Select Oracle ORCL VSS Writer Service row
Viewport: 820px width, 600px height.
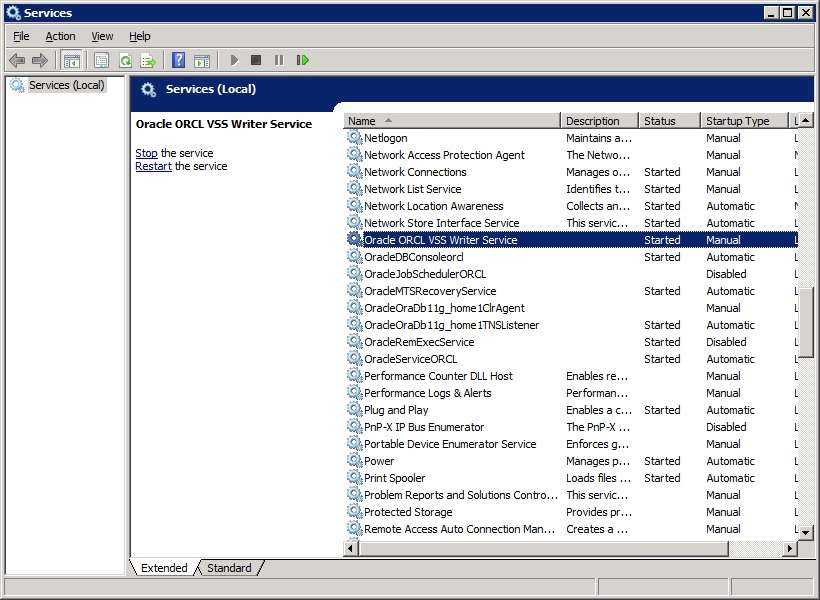pyautogui.click(x=571, y=240)
